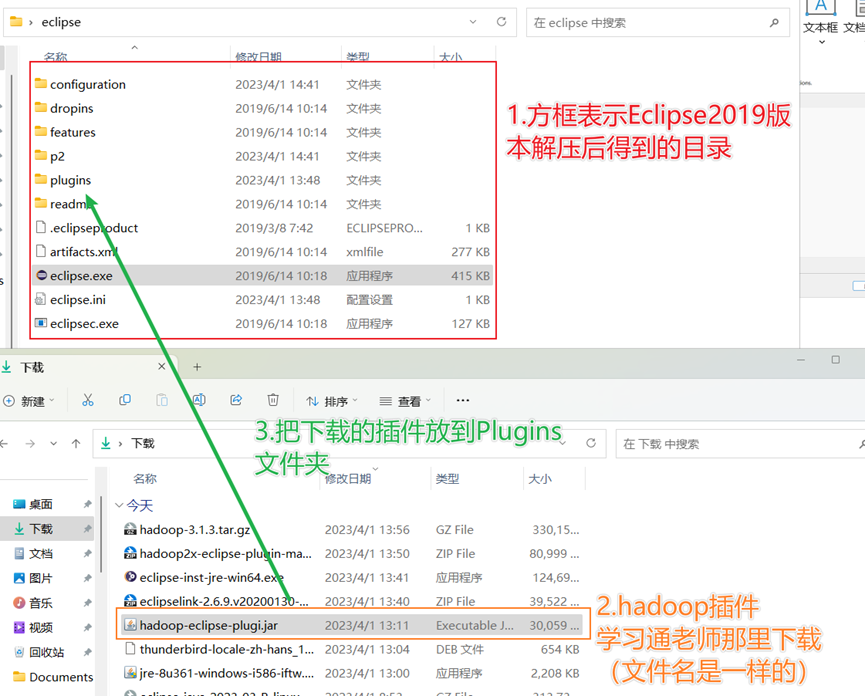Viewport: 865px width, 696px height.
Task: Unpin 图片 using its pin icon
Action: tap(87, 578)
